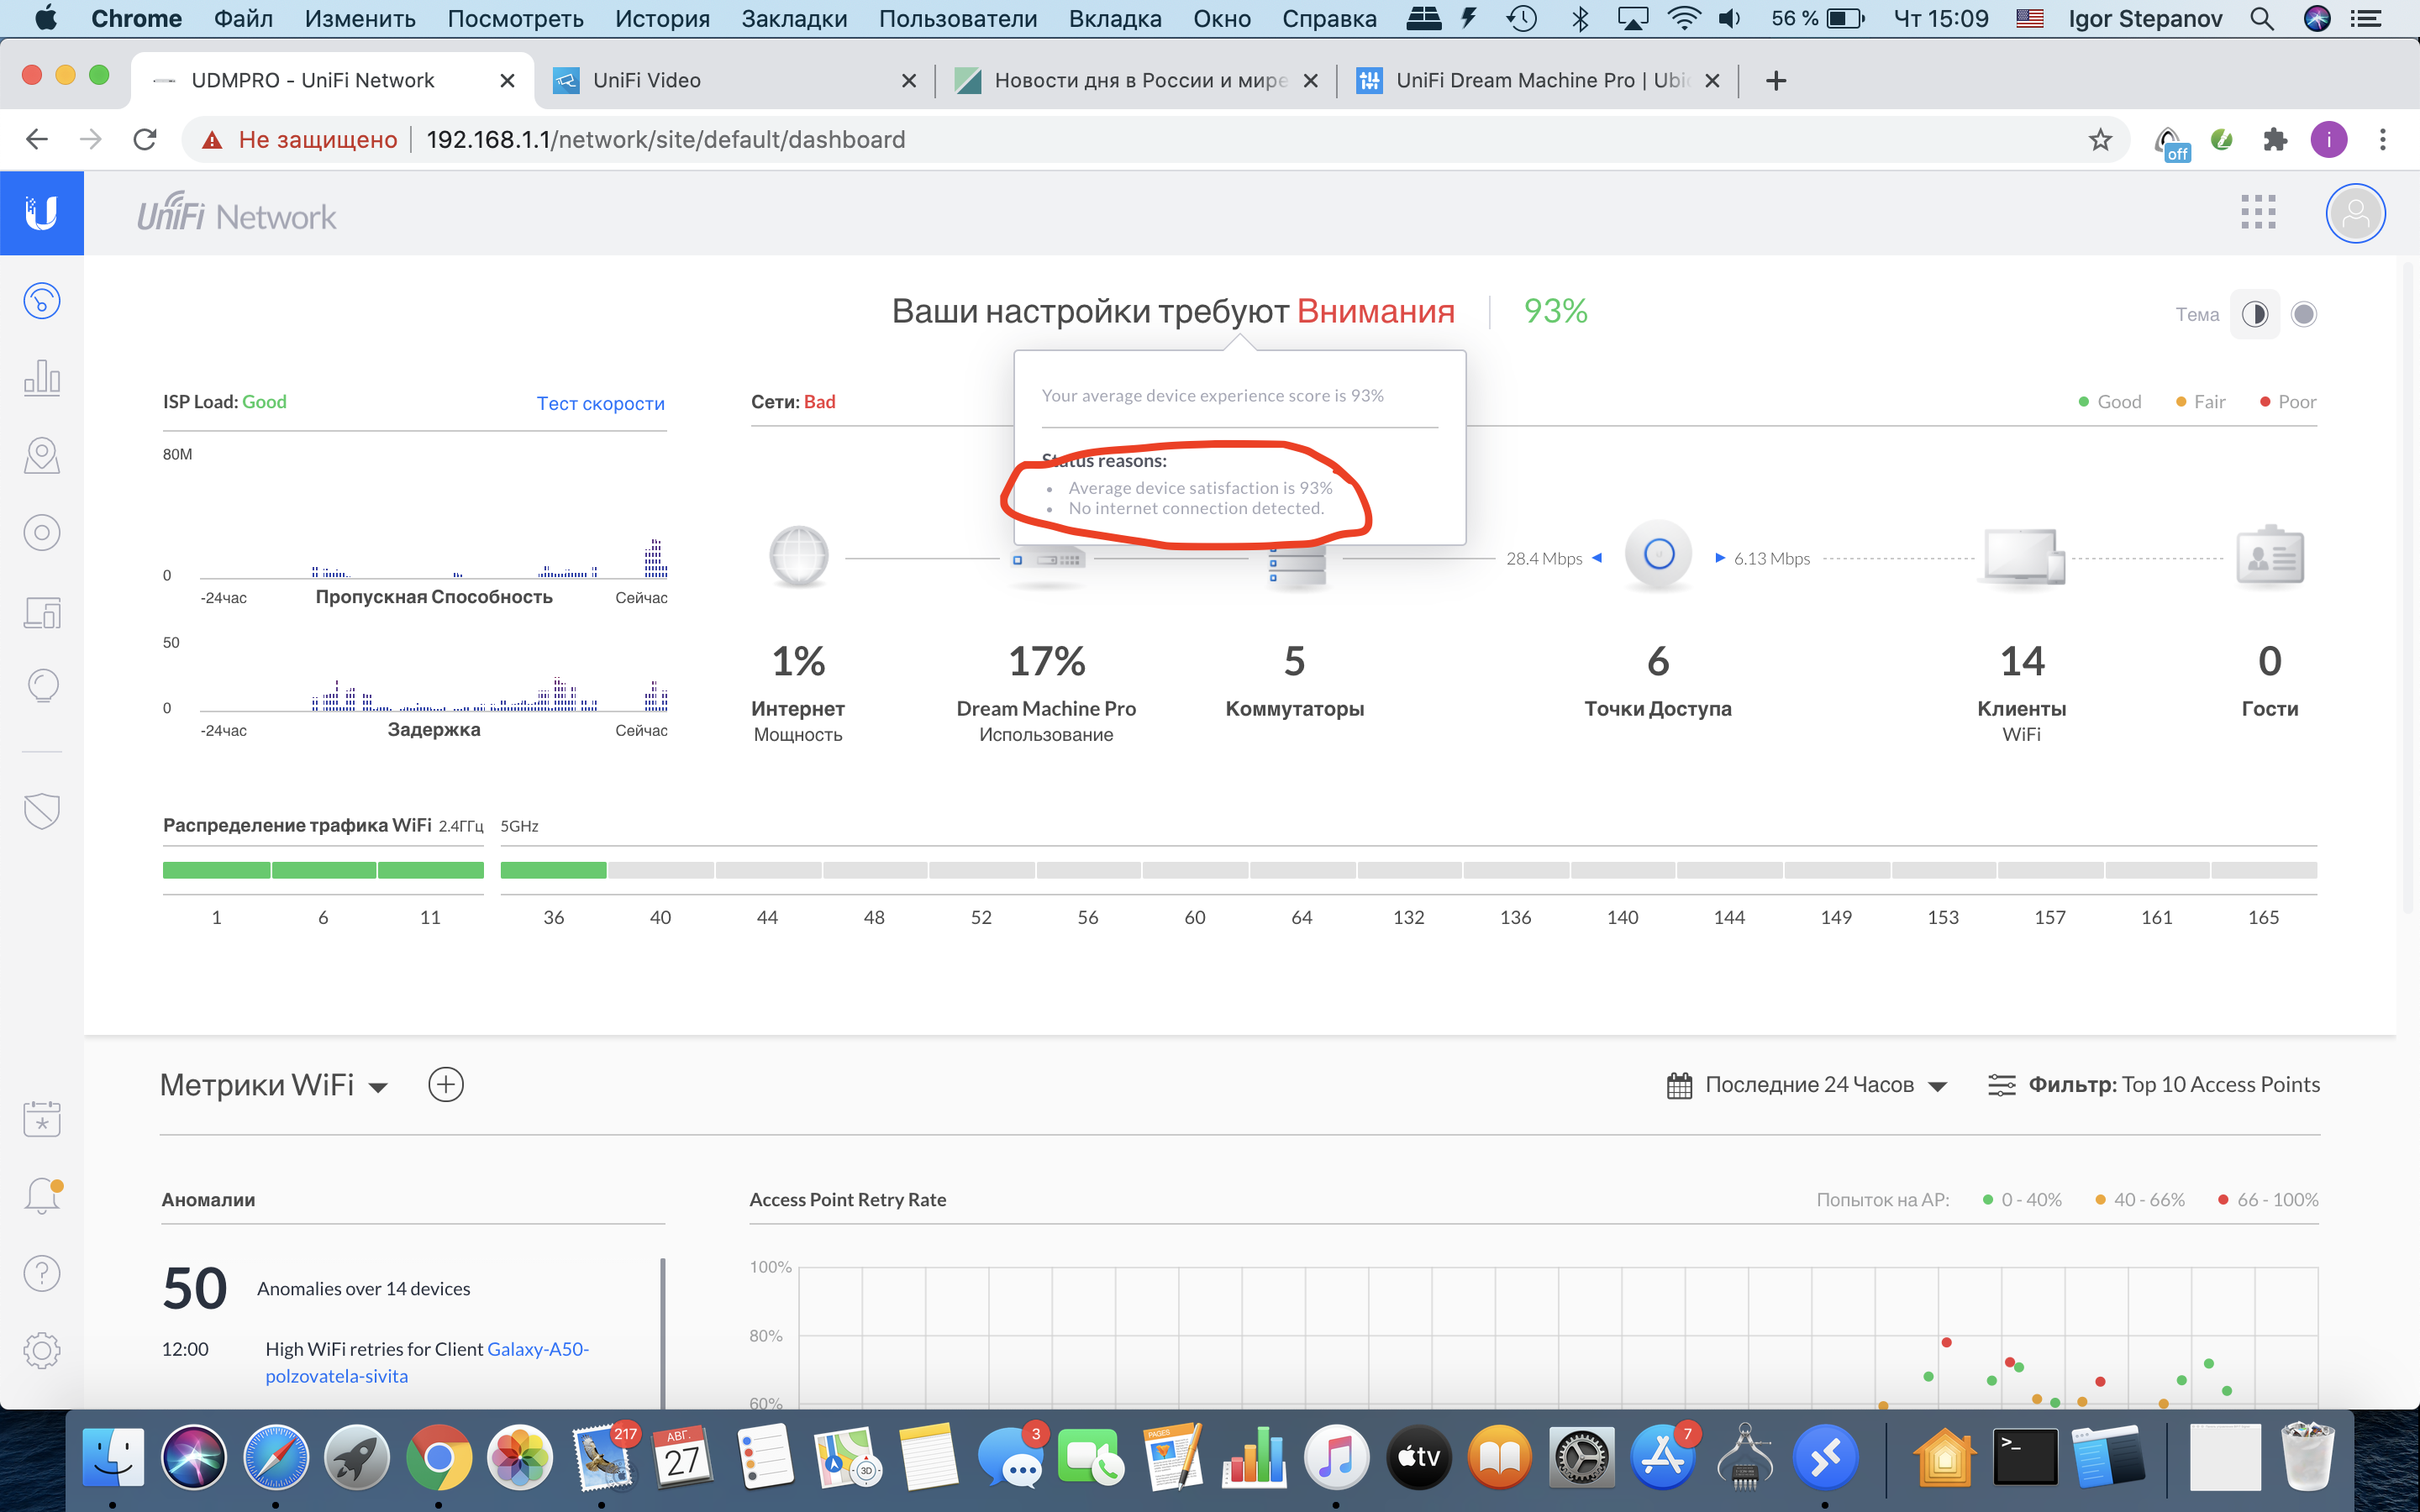This screenshot has width=2420, height=1512.
Task: Open Terminal from the Dock
Action: (x=2025, y=1457)
